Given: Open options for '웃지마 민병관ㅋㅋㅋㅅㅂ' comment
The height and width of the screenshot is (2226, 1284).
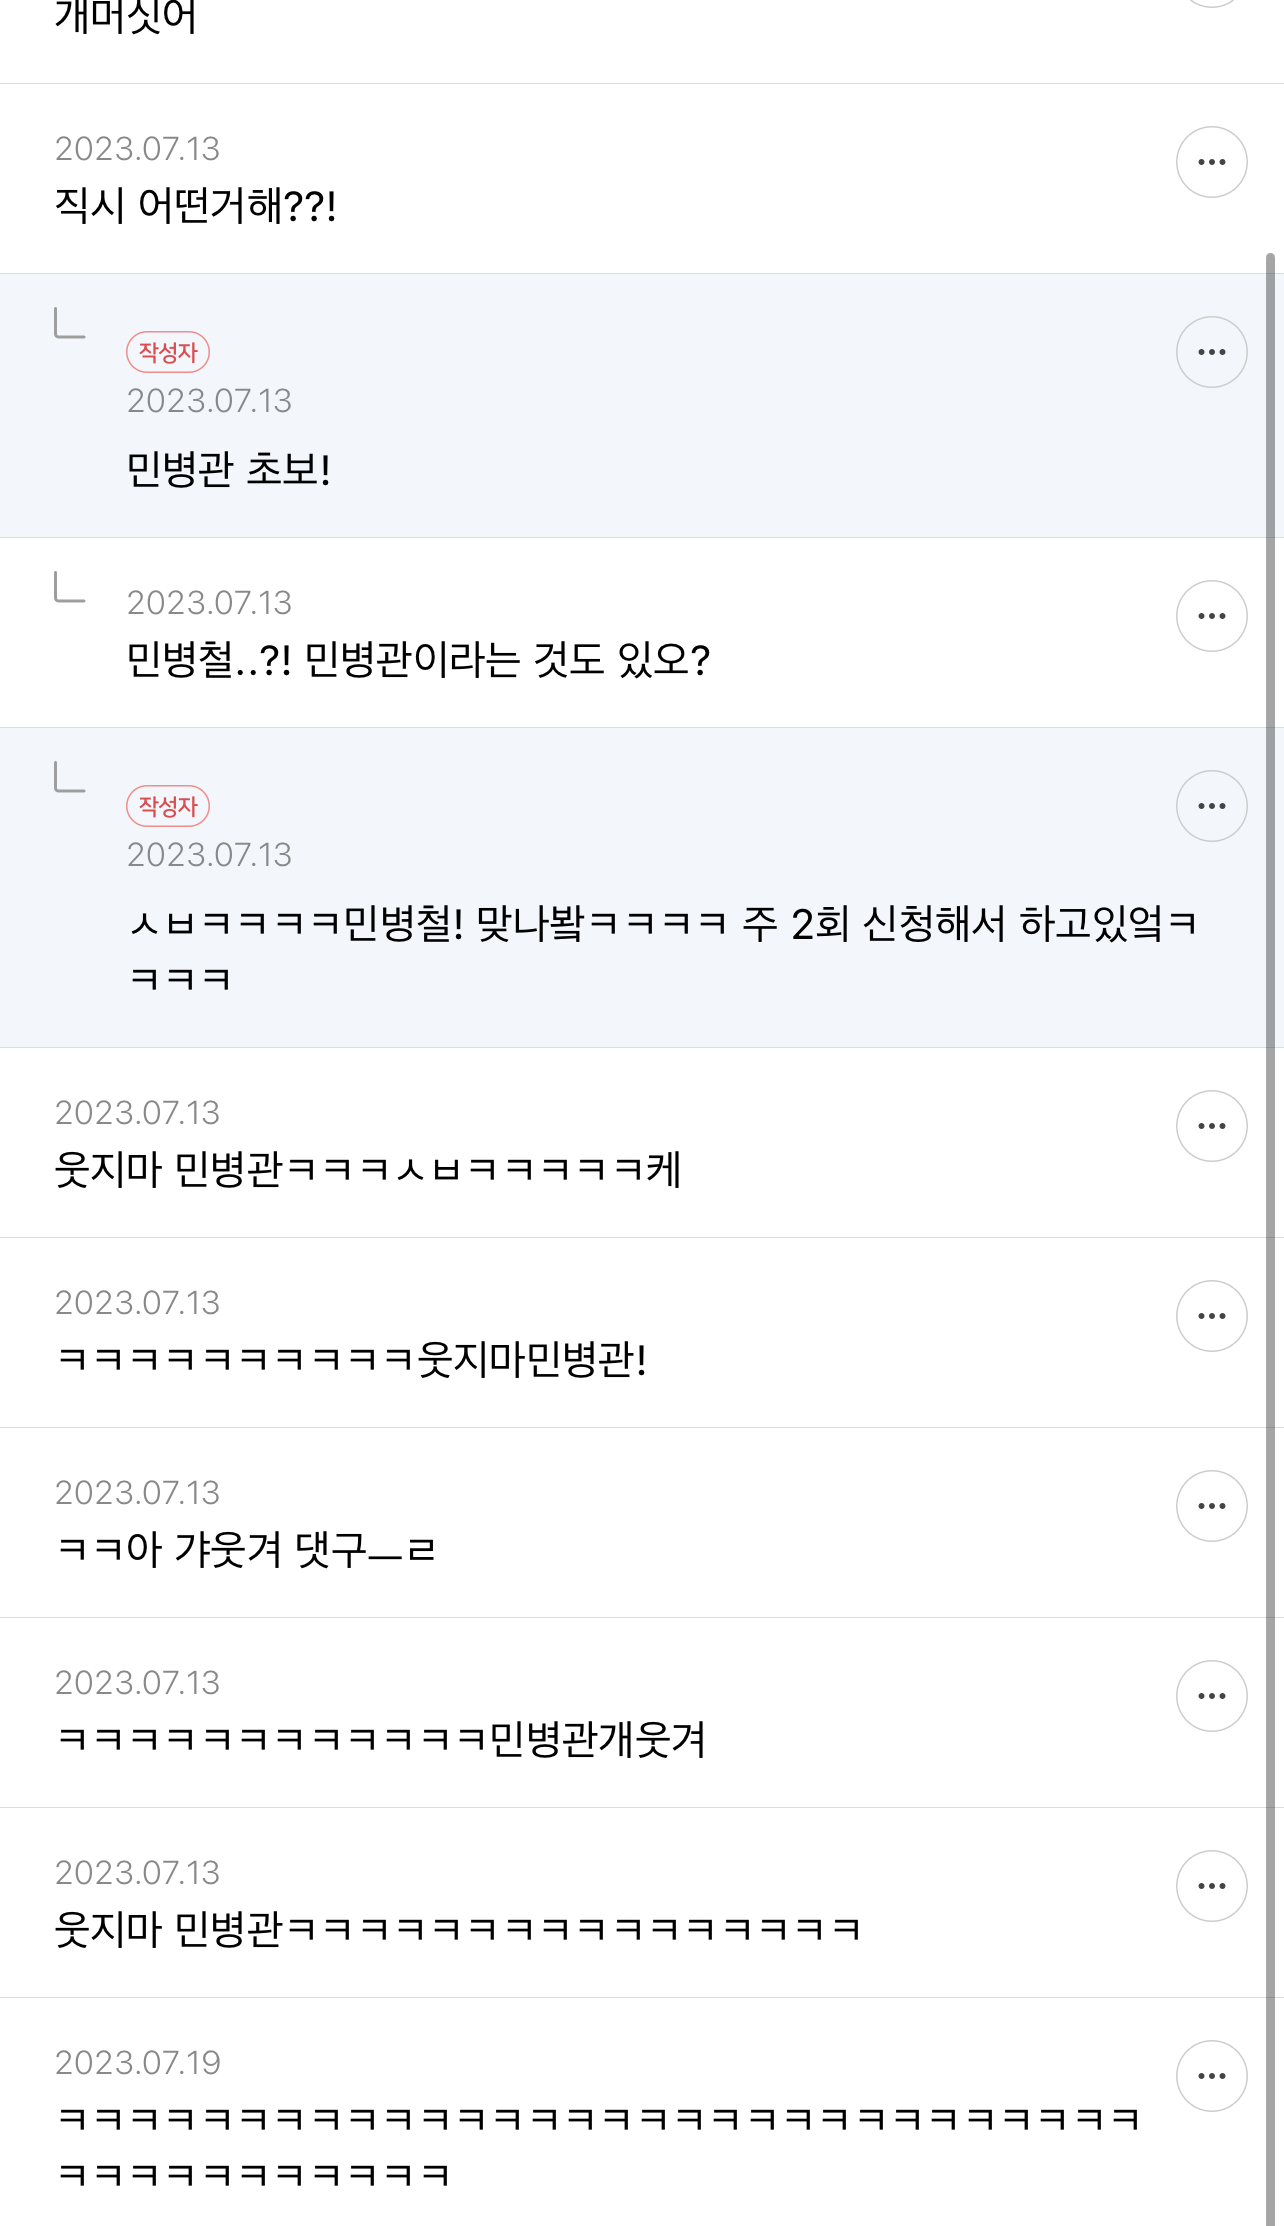Looking at the screenshot, I should 1211,1126.
